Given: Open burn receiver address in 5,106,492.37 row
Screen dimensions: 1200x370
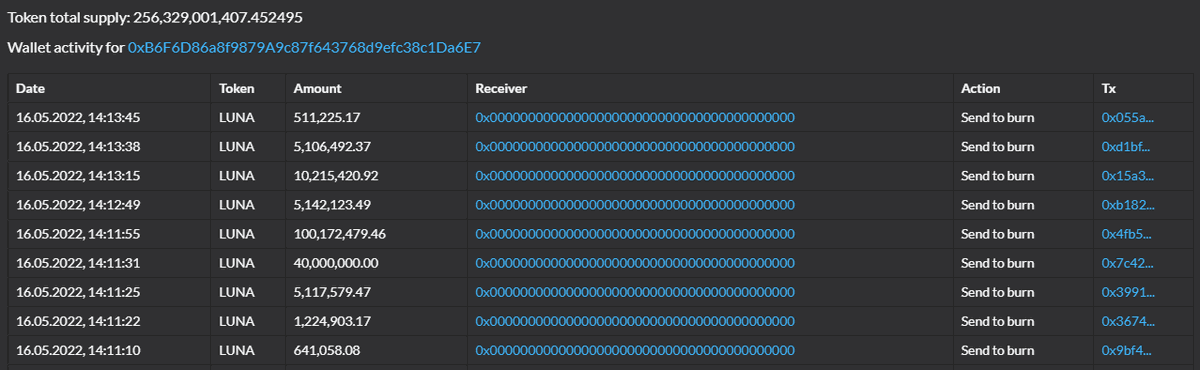Looking at the screenshot, I should coord(635,147).
